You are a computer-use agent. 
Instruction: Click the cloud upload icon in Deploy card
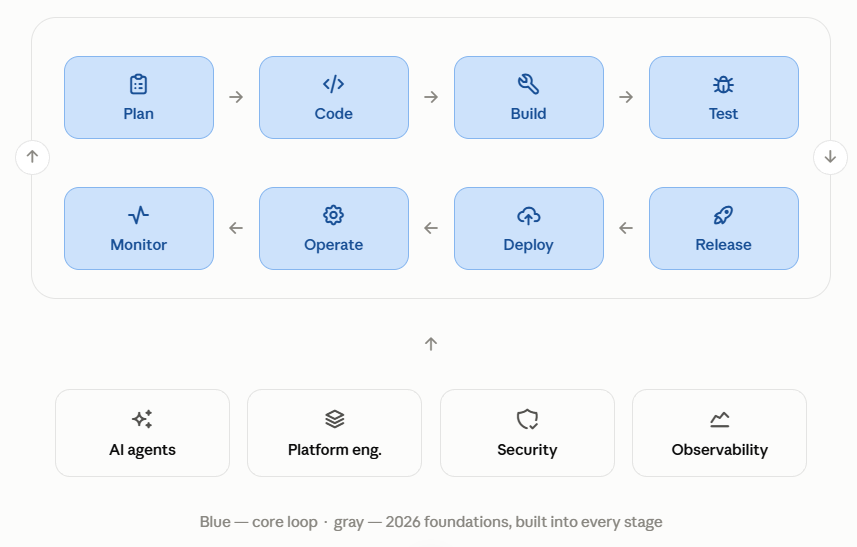(529, 216)
